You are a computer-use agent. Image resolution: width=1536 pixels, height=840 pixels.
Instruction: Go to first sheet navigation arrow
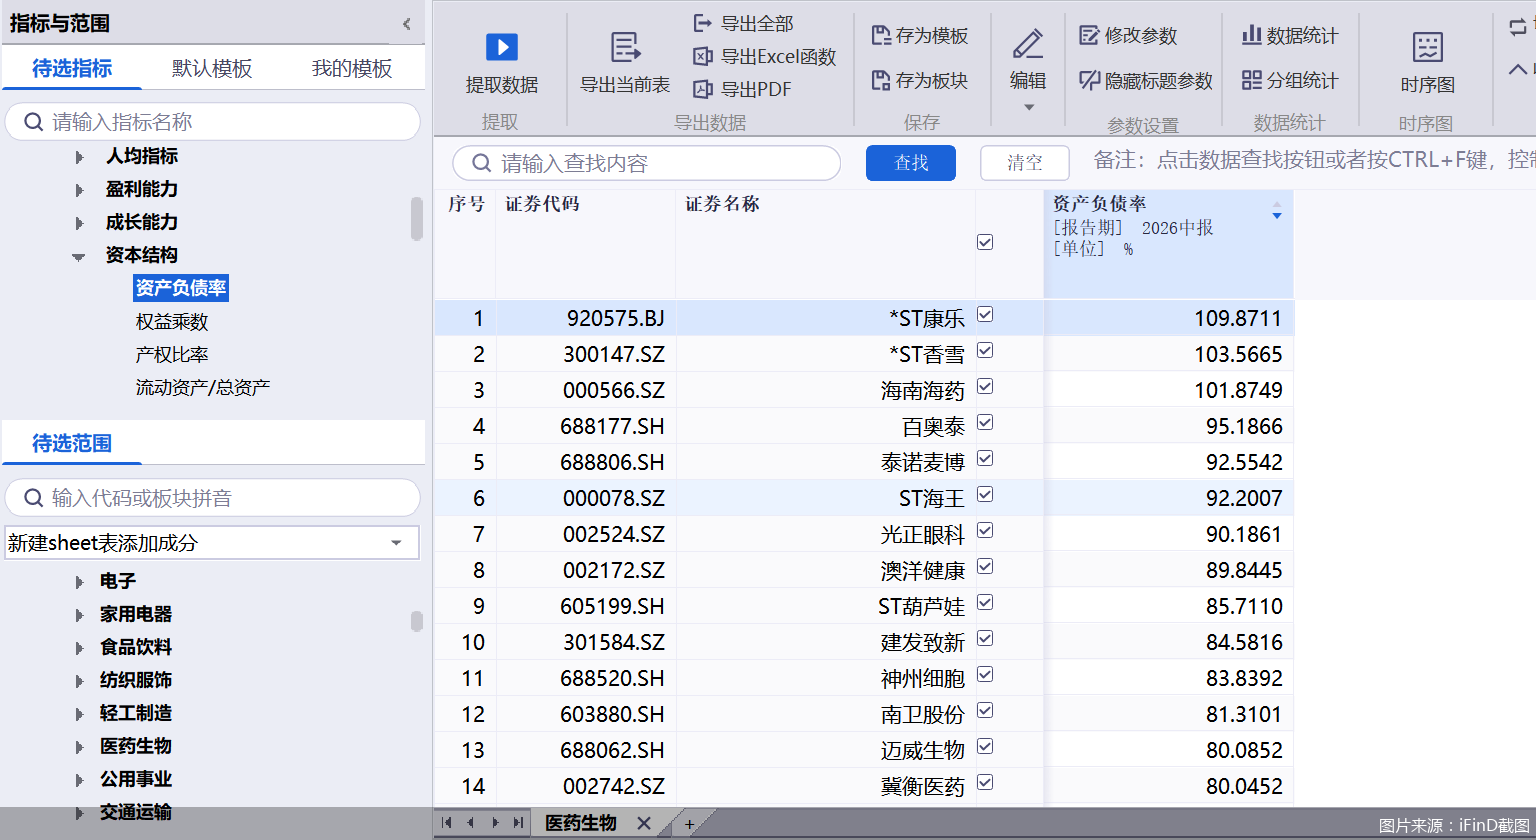pyautogui.click(x=447, y=823)
